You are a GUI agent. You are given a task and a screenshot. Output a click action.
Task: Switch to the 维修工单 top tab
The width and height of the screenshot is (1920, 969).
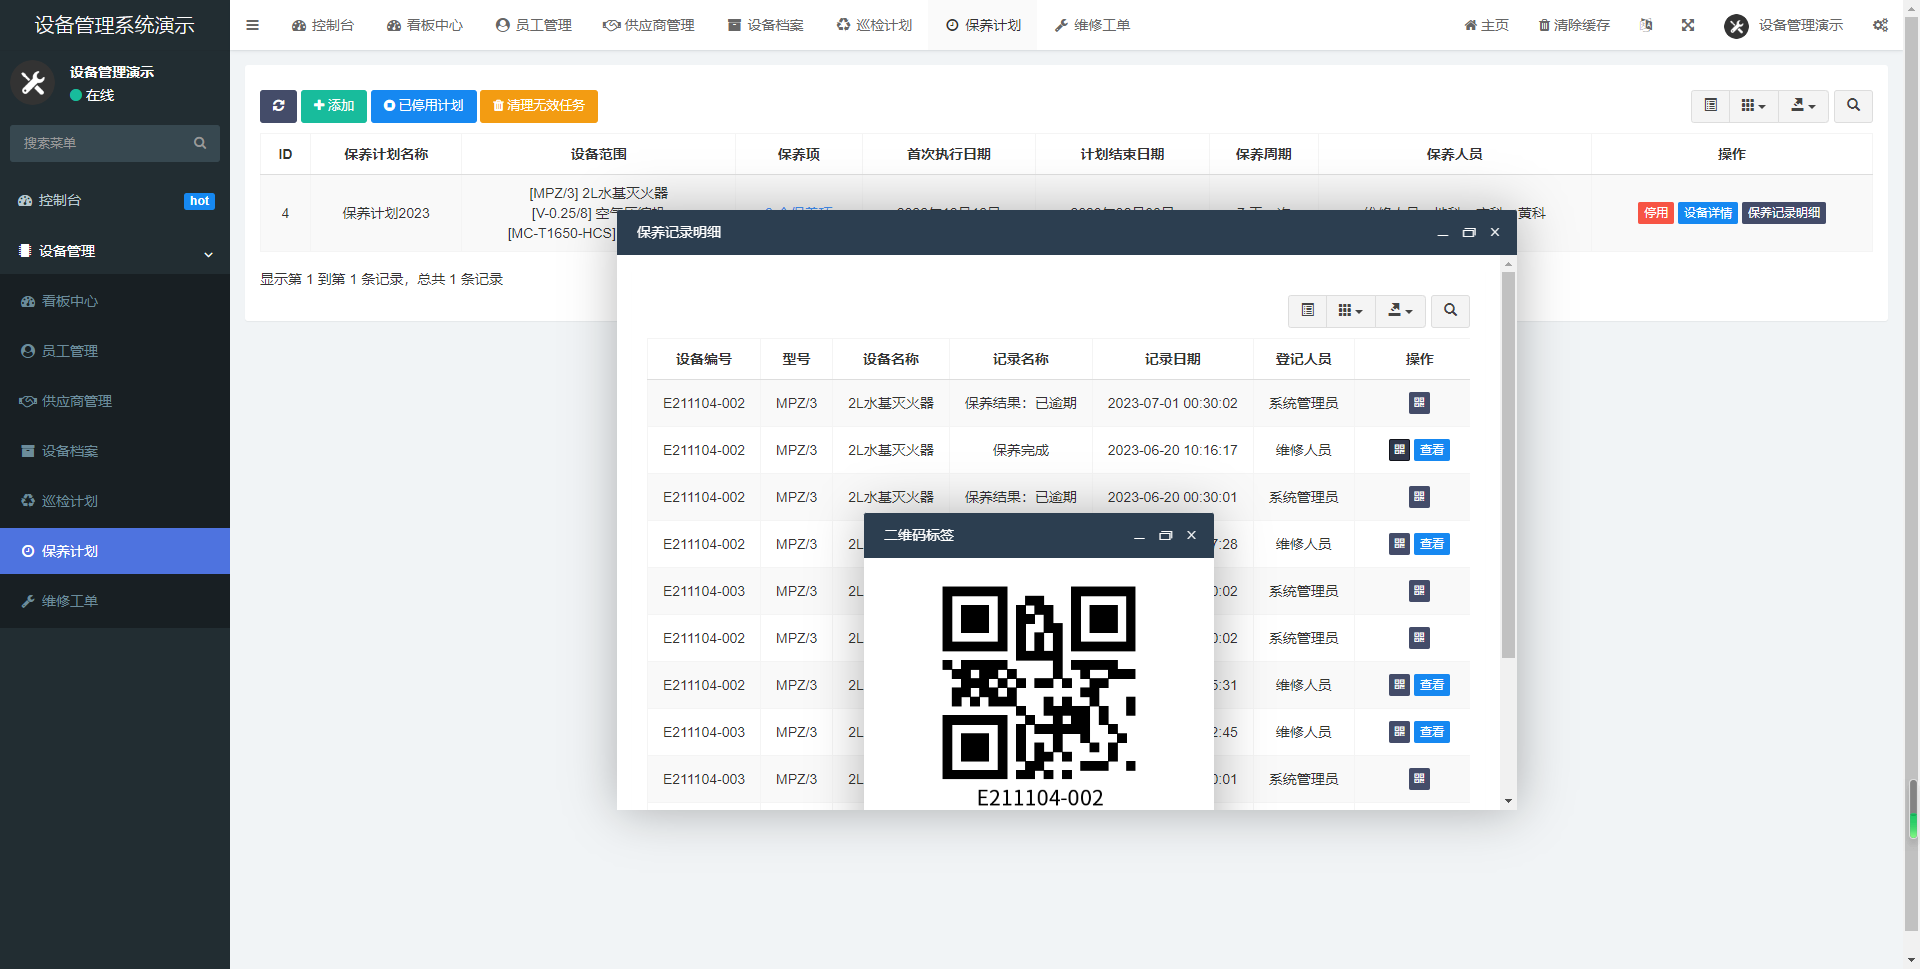(1092, 25)
